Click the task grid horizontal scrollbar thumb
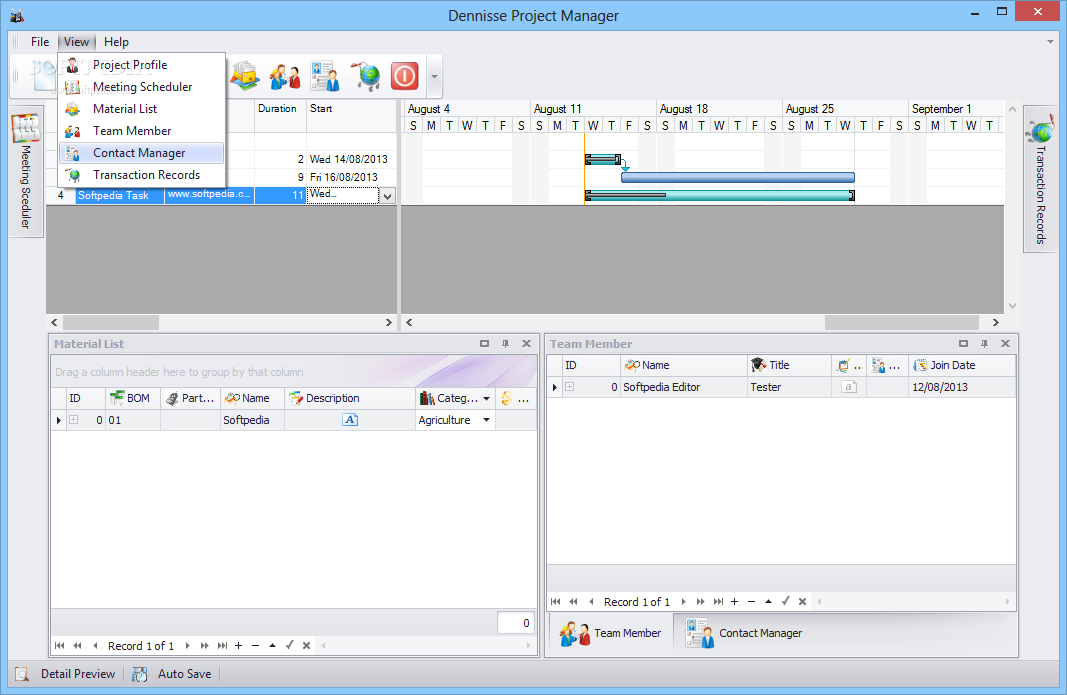 [x=111, y=323]
